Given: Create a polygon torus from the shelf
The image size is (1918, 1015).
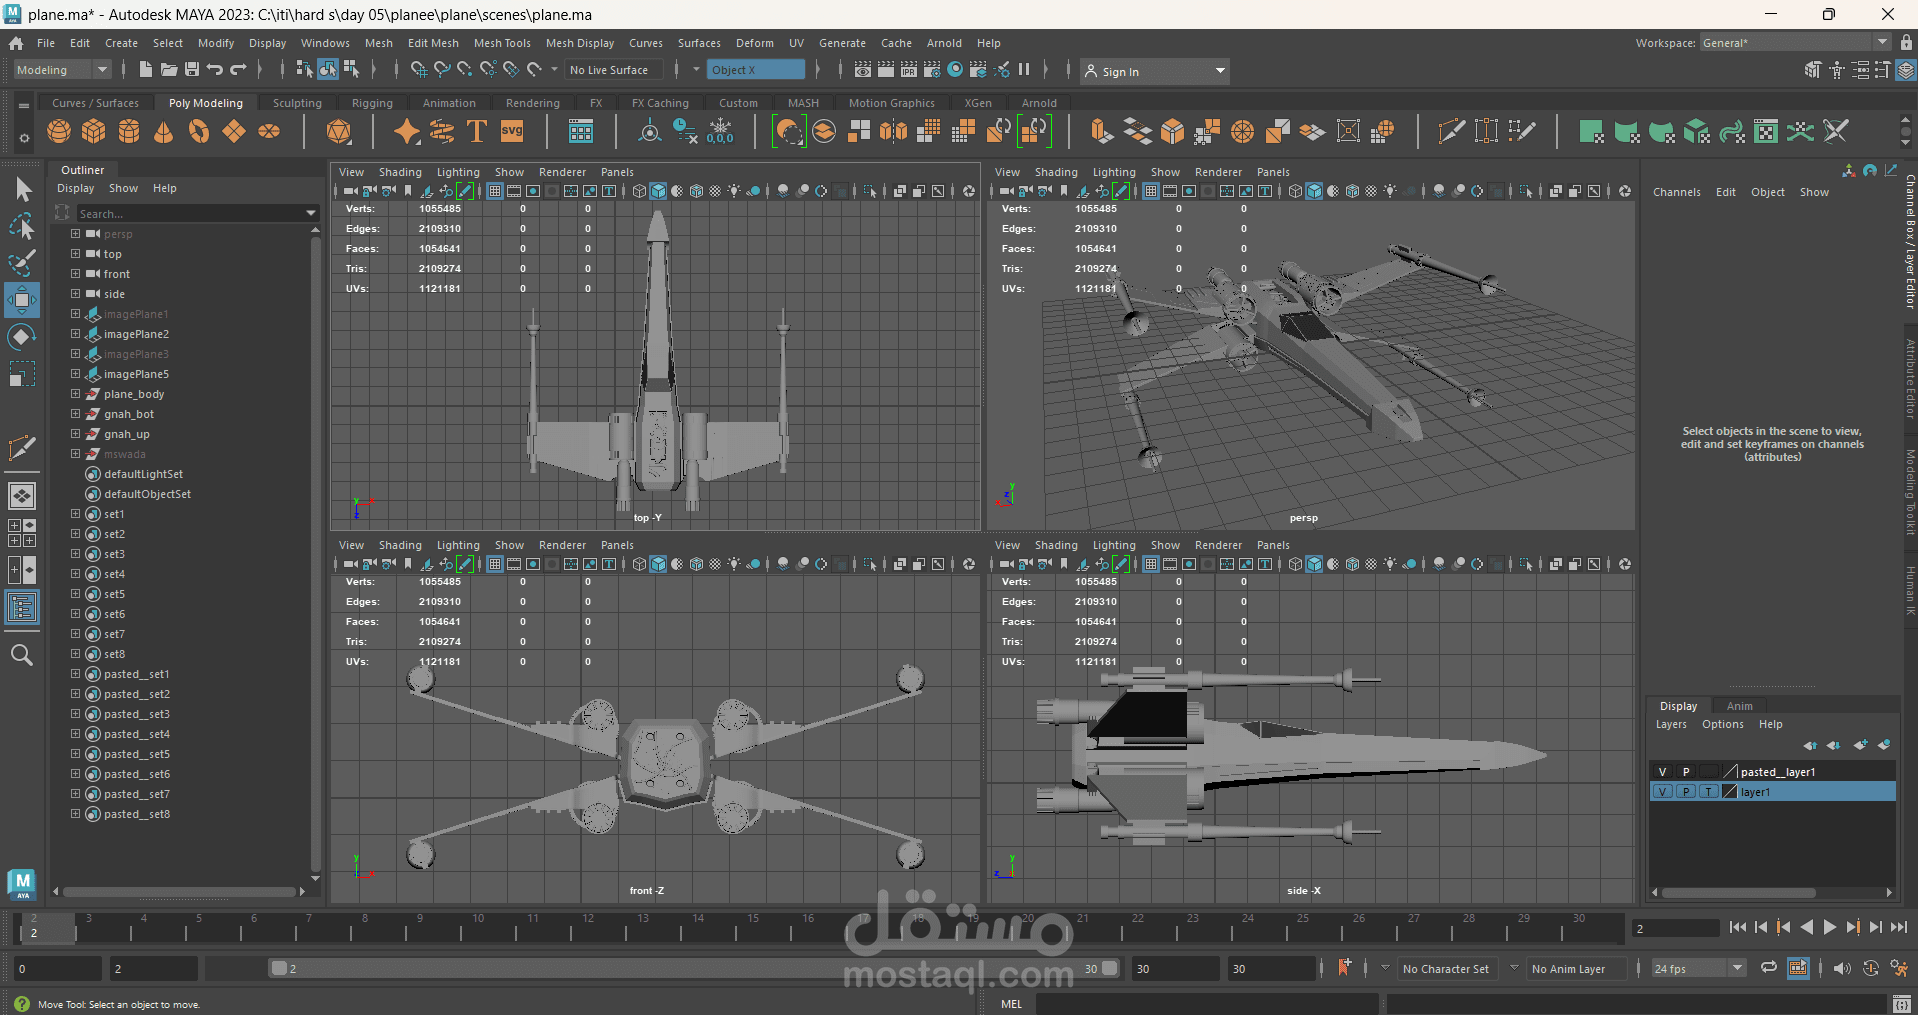Looking at the screenshot, I should click(199, 131).
